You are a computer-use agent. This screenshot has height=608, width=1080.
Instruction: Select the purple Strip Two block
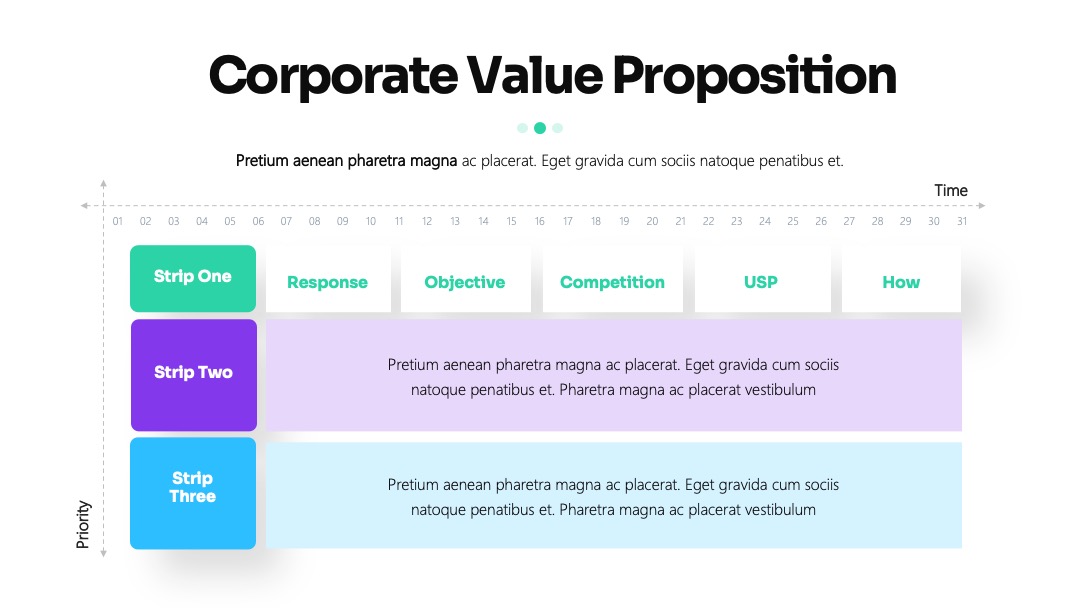point(194,375)
